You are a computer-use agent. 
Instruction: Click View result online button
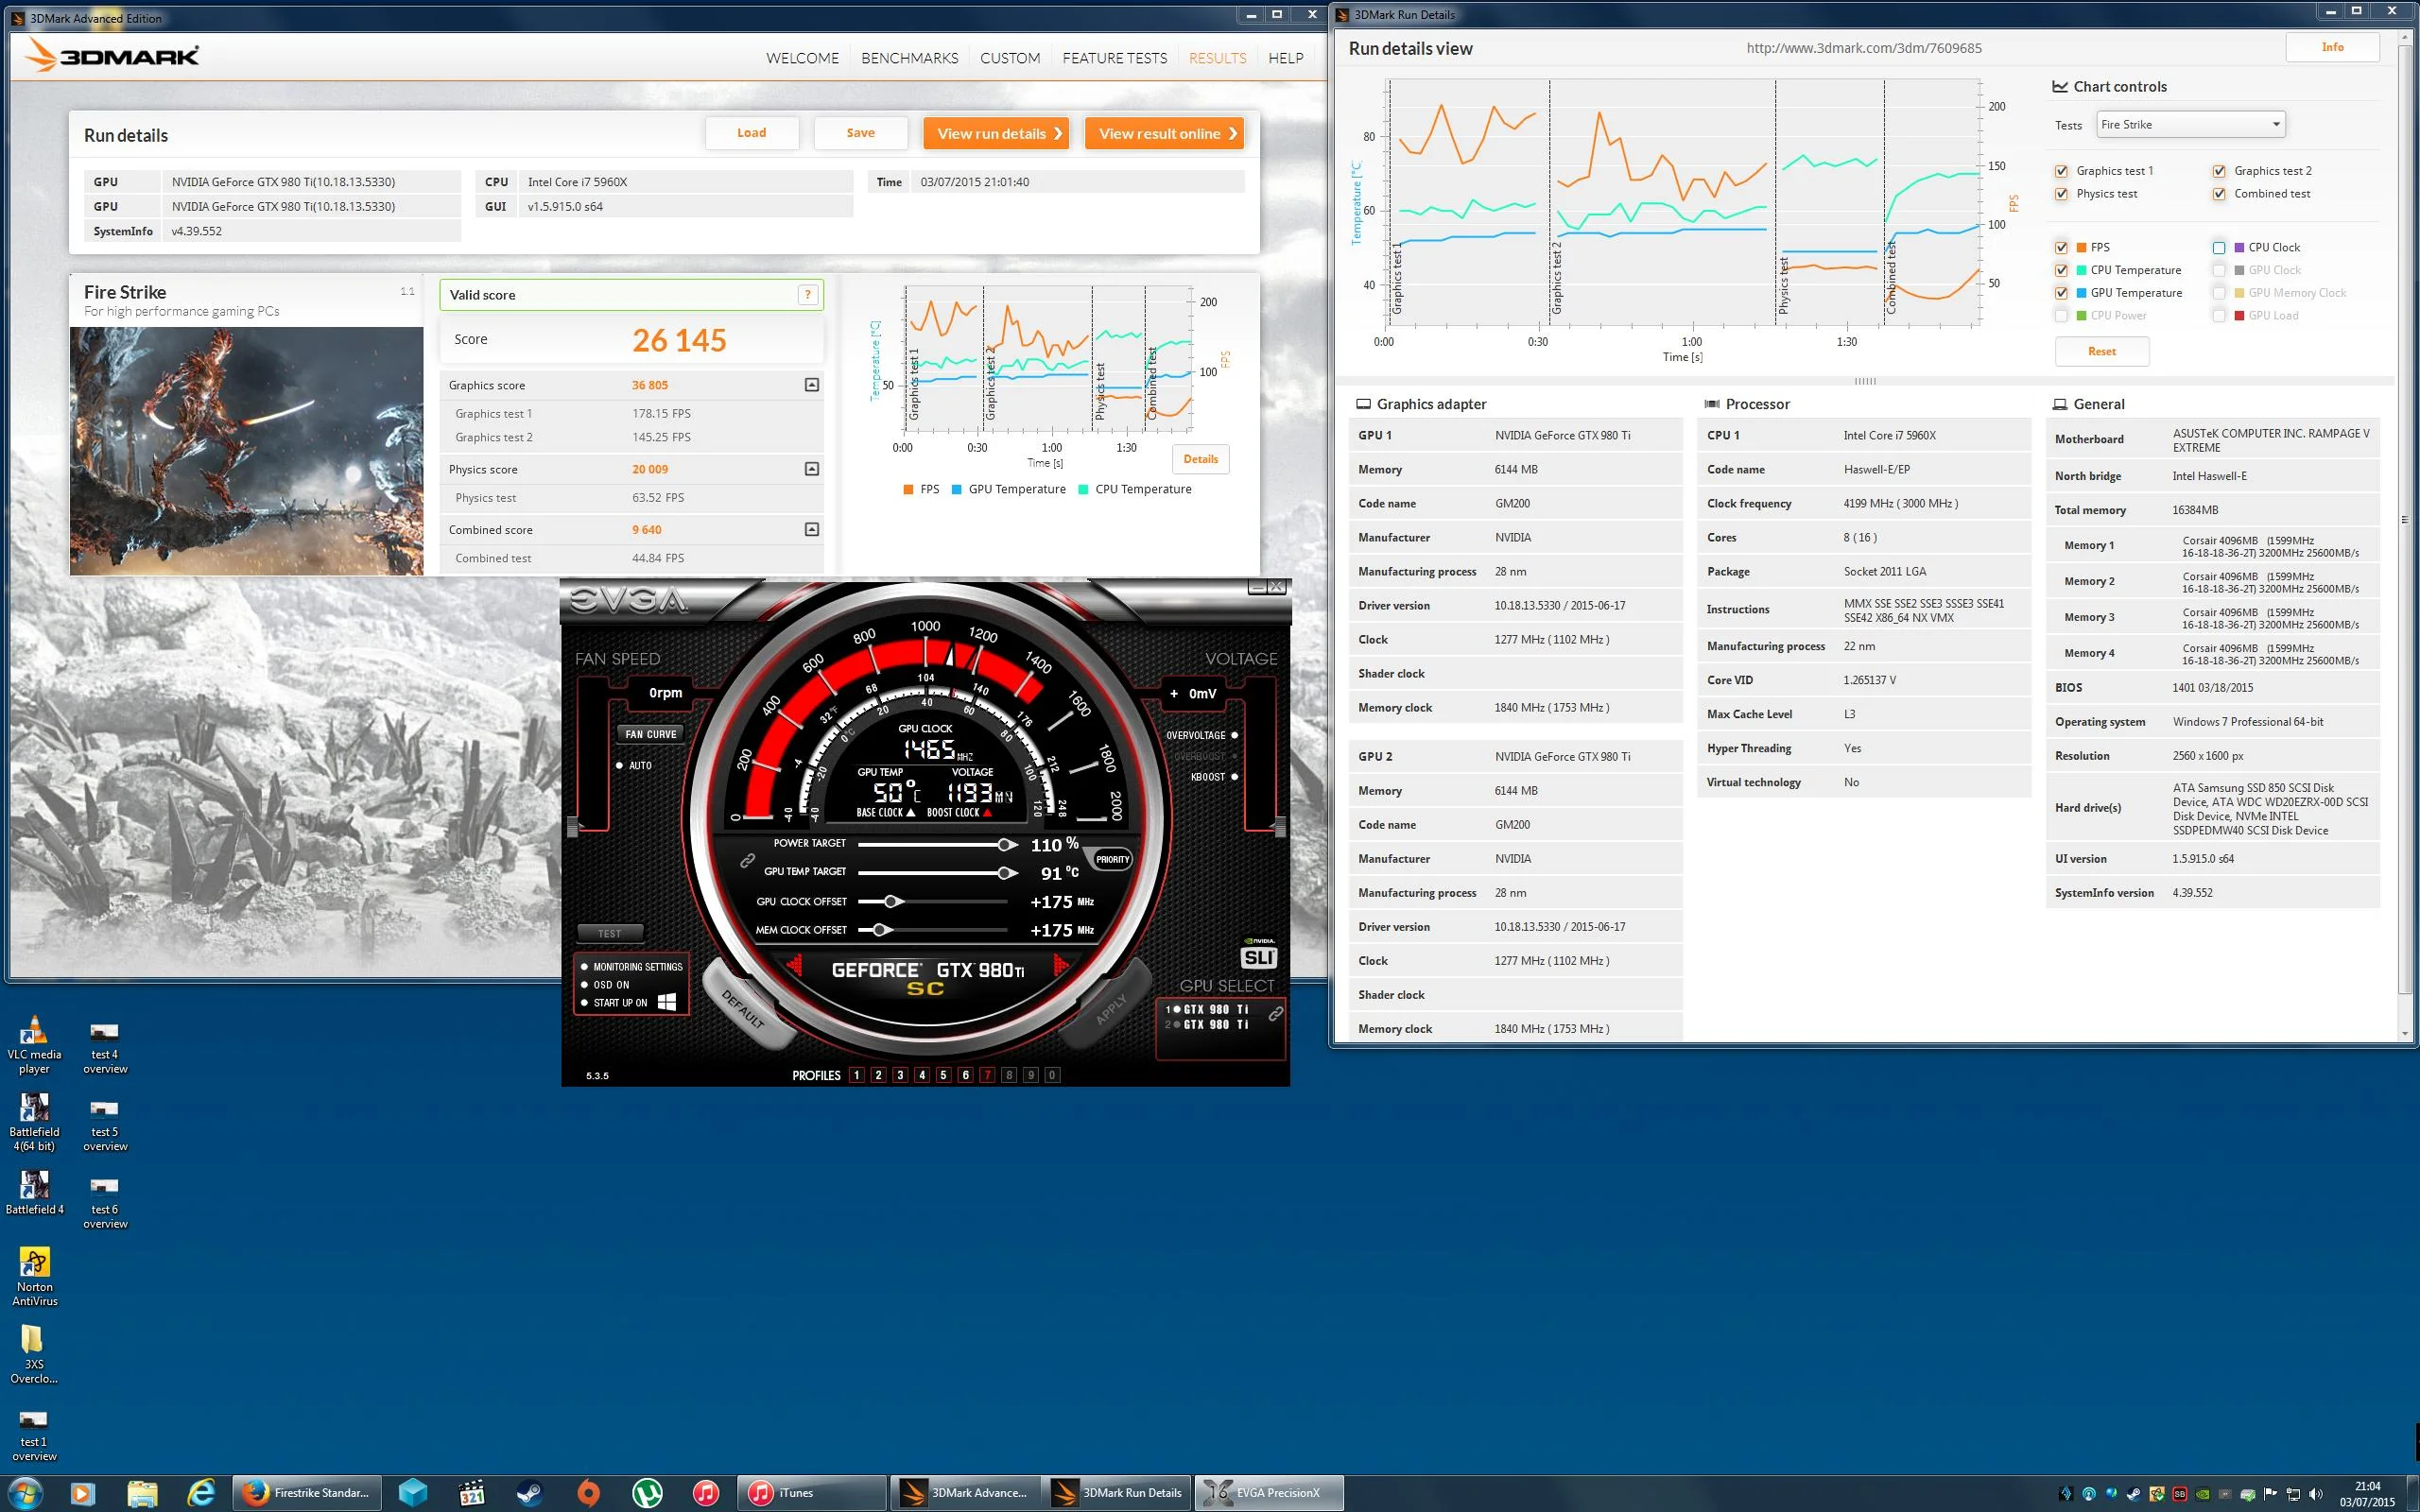[x=1164, y=133]
